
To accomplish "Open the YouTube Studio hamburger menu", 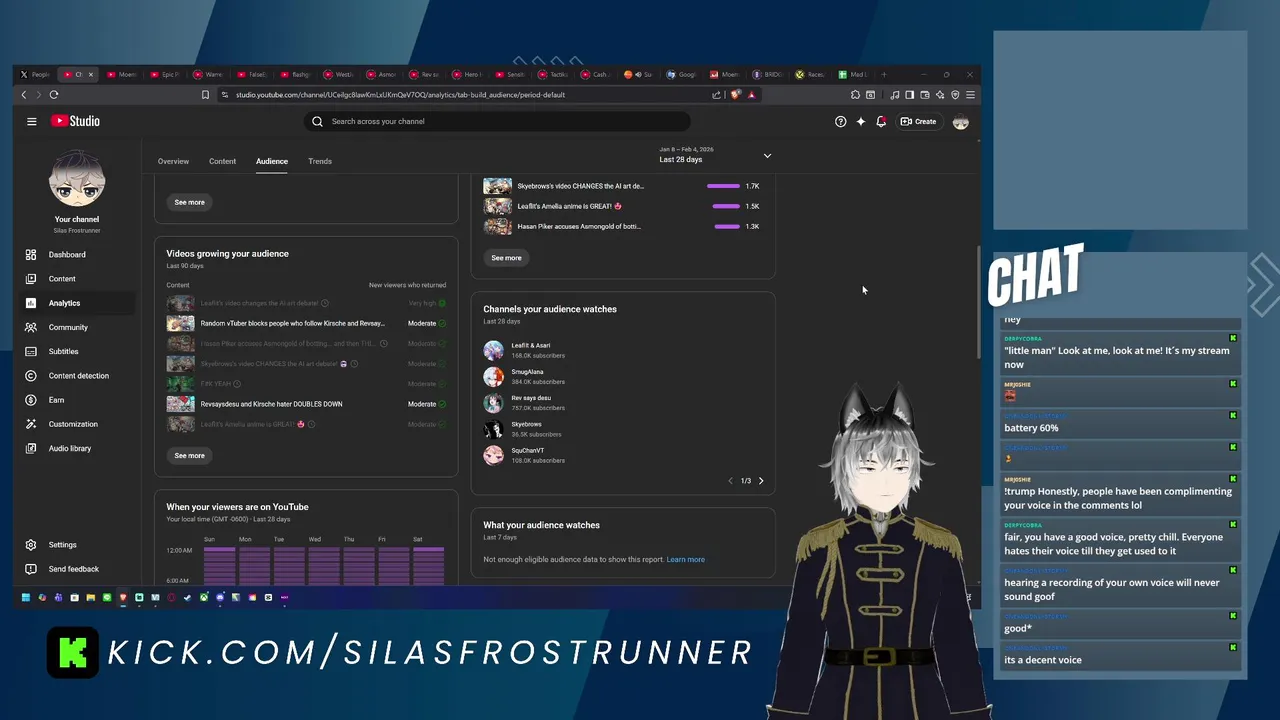I will coord(32,121).
